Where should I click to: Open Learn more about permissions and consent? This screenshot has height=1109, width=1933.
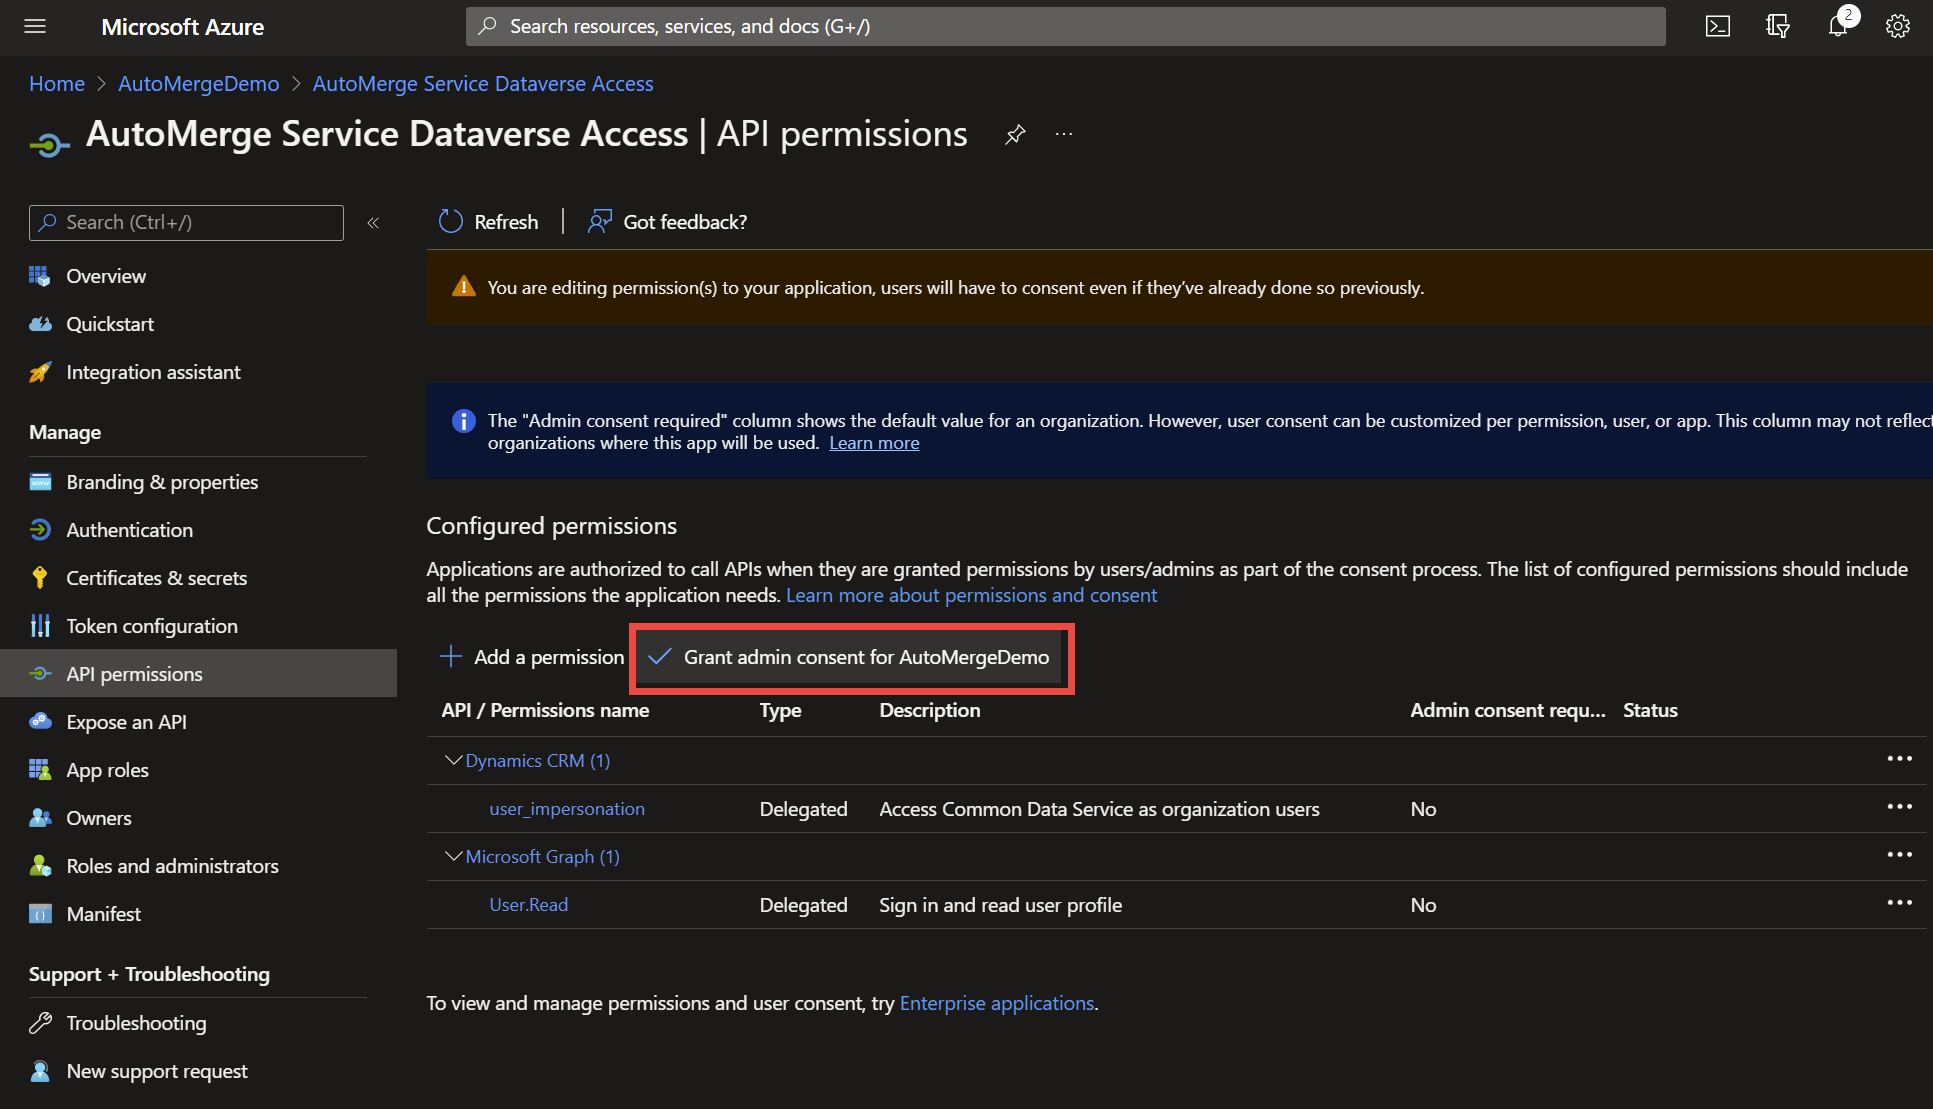[971, 595]
